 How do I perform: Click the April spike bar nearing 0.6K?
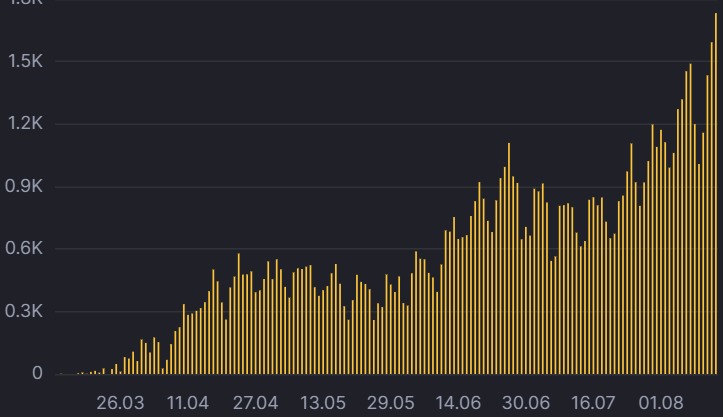point(239,314)
